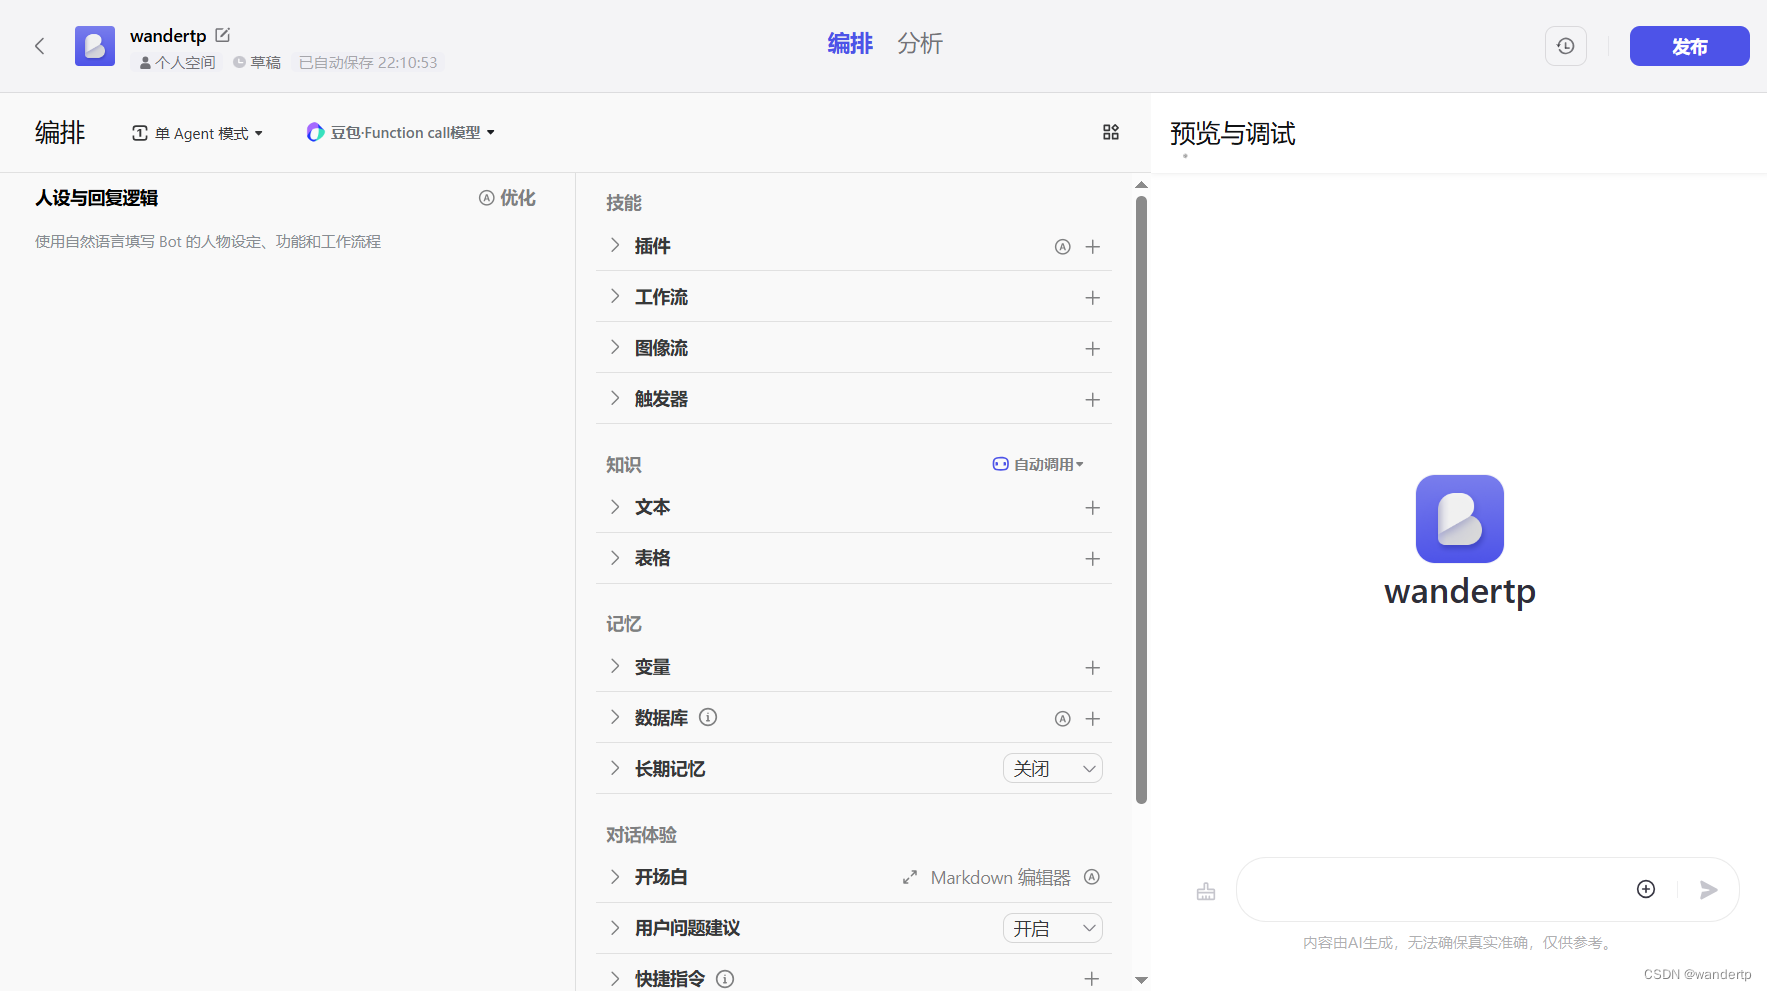Expand the 用户问题建议 section
1767x991 pixels.
[615, 928]
